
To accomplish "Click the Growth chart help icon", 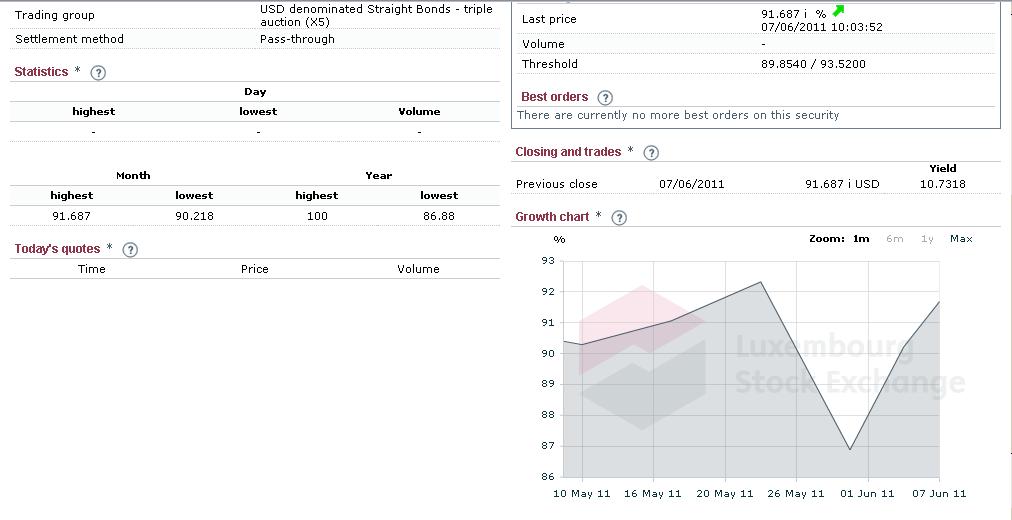I will [x=618, y=217].
